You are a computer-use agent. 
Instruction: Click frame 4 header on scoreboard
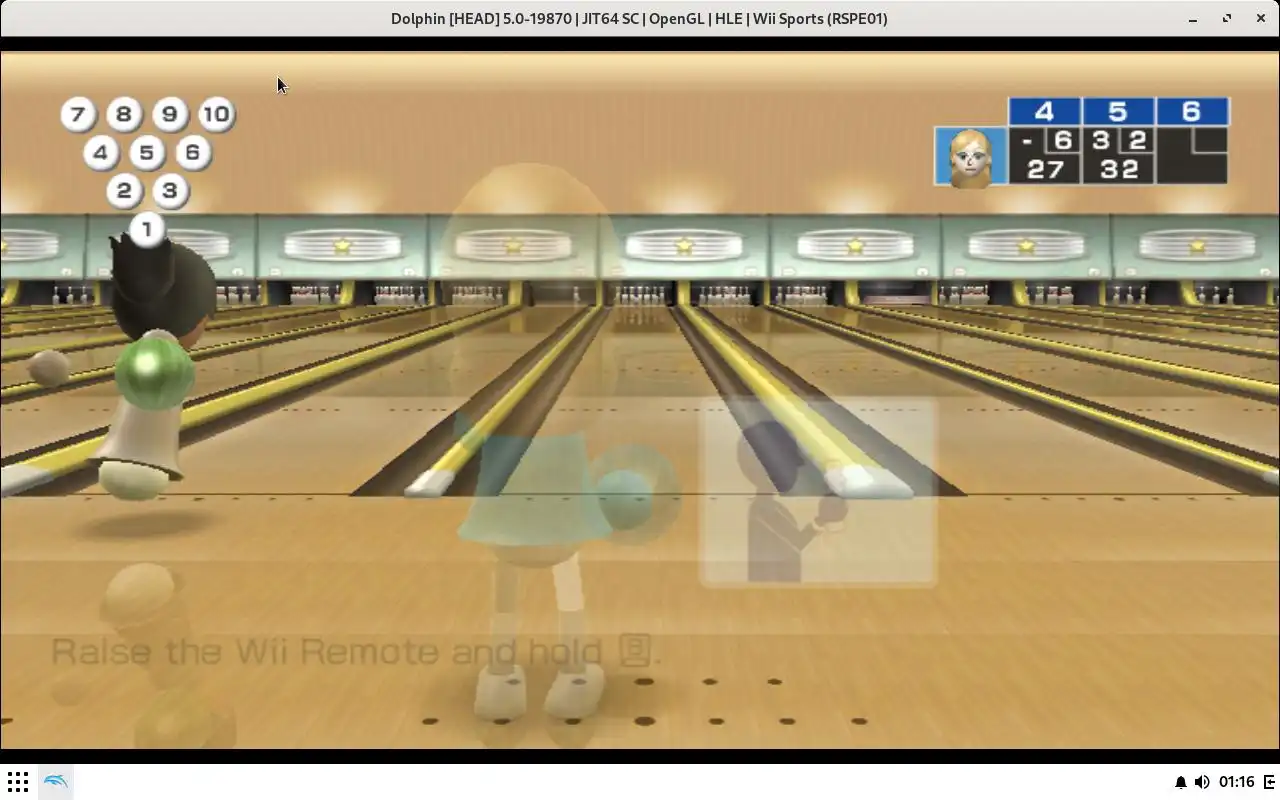tap(1044, 111)
